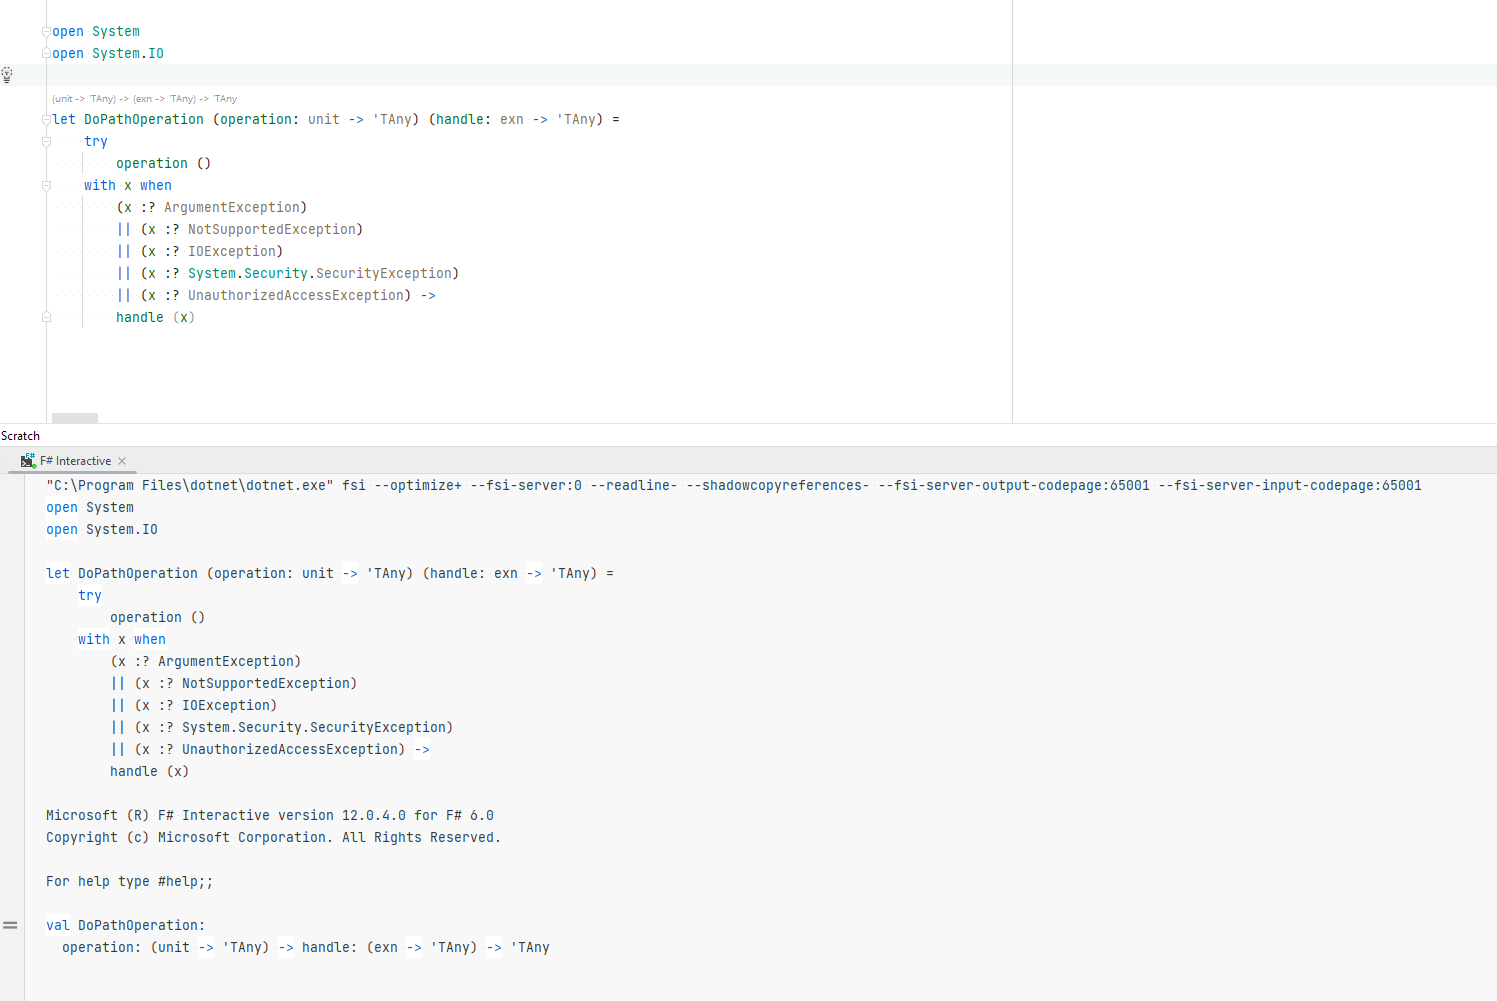1497x1001 pixels.
Task: Click 'ArgumentException' in the pattern match expression
Action: pyautogui.click(x=233, y=207)
